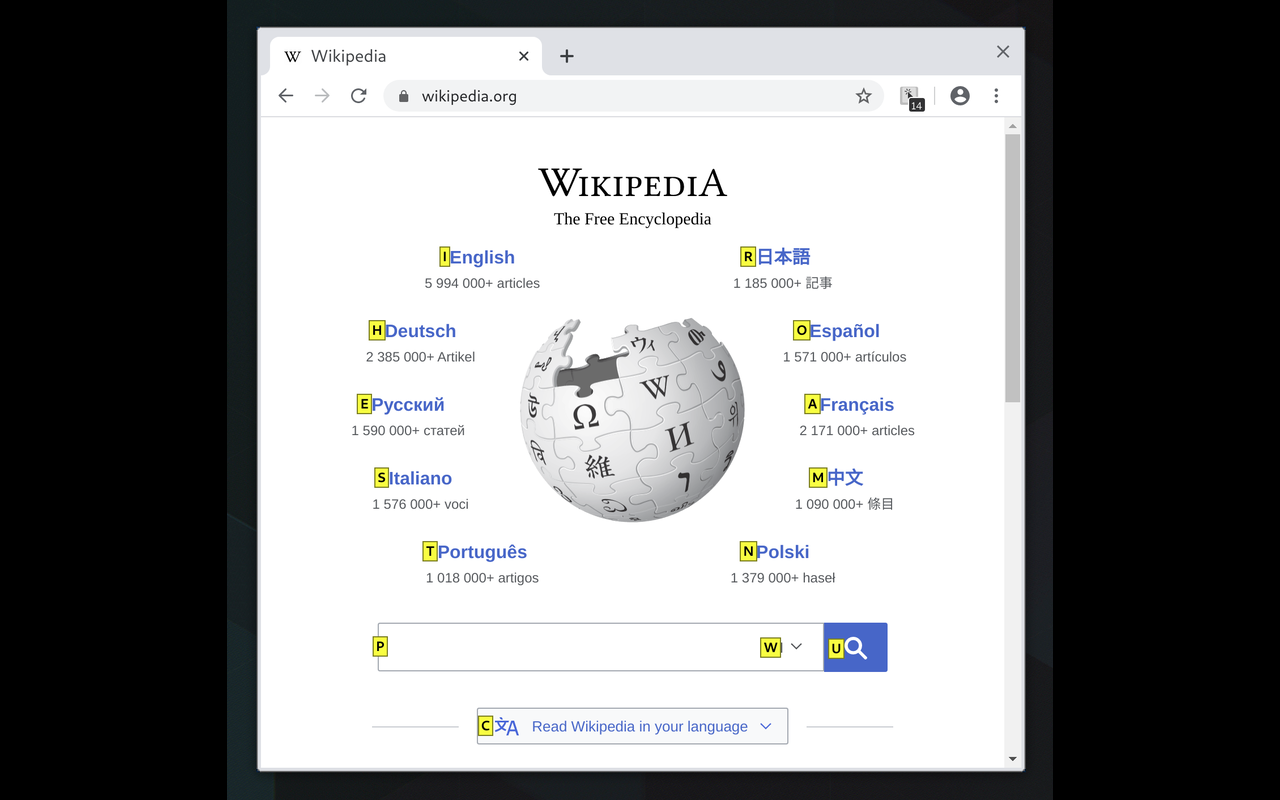Reload the Wikipedia page
The height and width of the screenshot is (800, 1280).
click(x=358, y=96)
